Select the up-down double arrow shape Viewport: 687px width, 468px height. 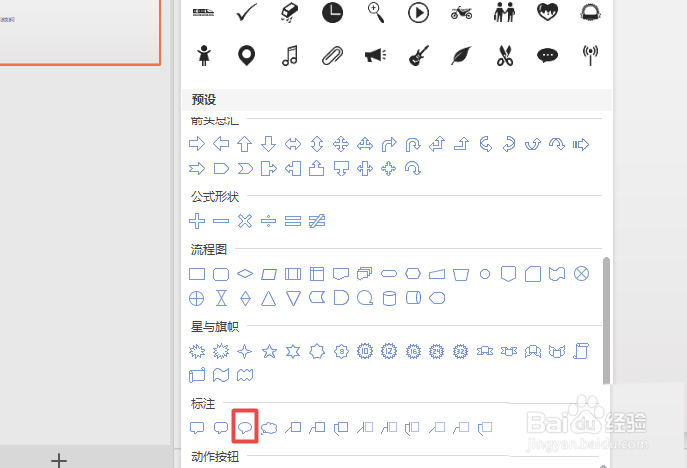[x=317, y=144]
